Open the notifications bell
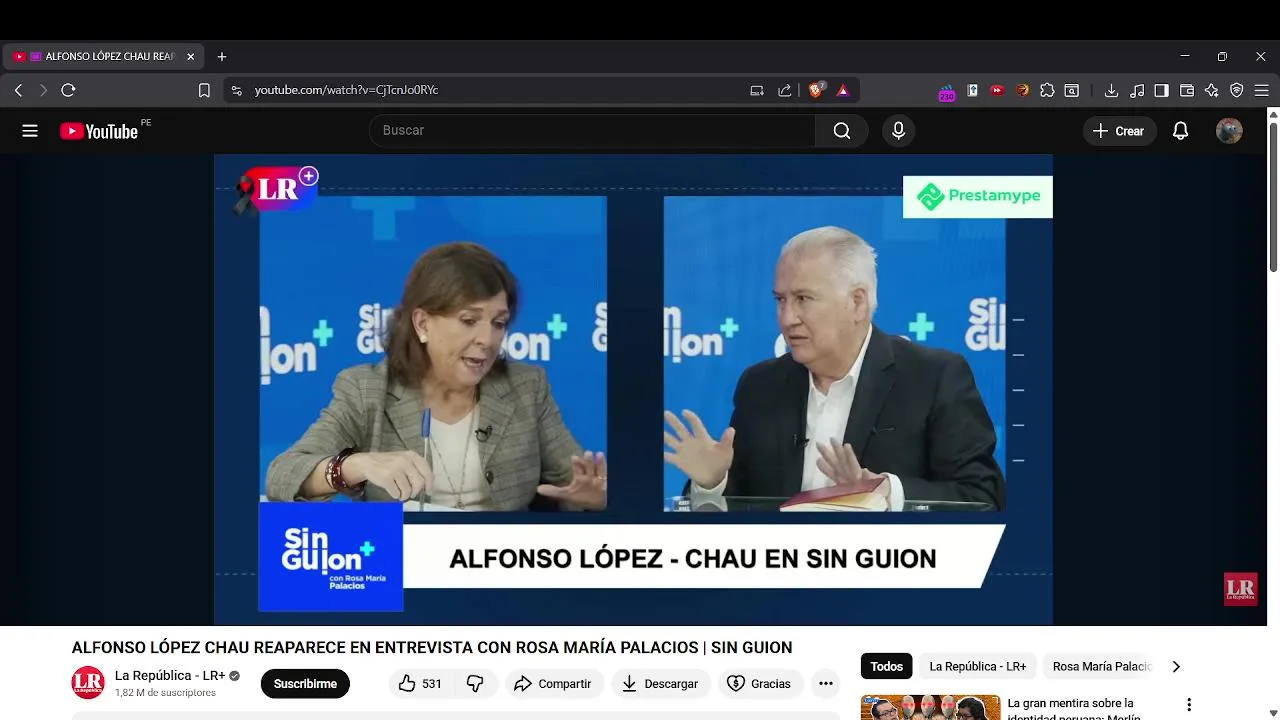 [x=1181, y=131]
